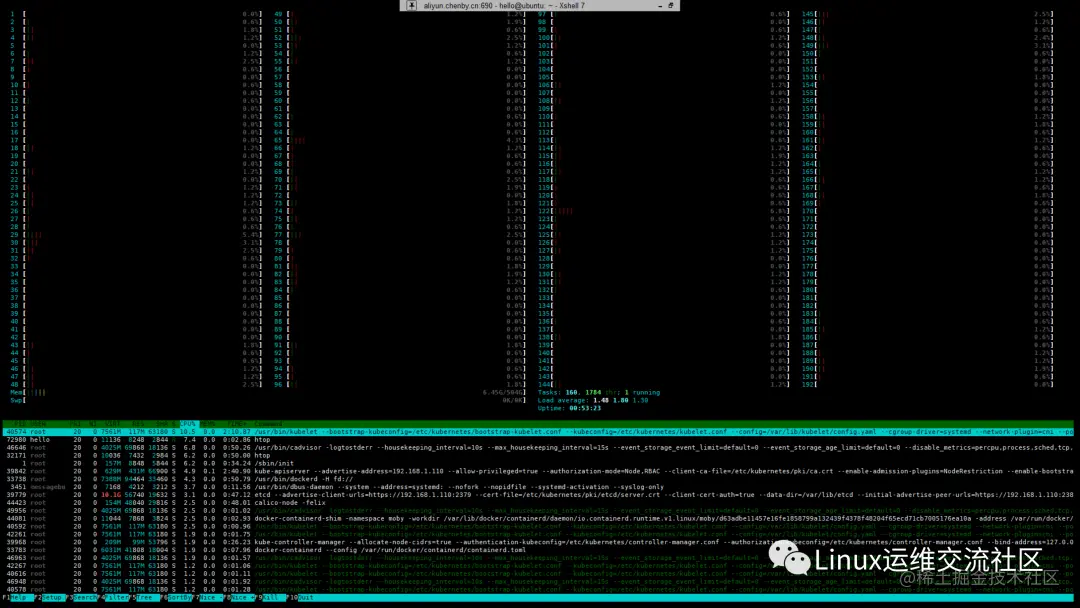1080x608 pixels.
Task: Select cadvisor process row PID 46646
Action: (539, 448)
